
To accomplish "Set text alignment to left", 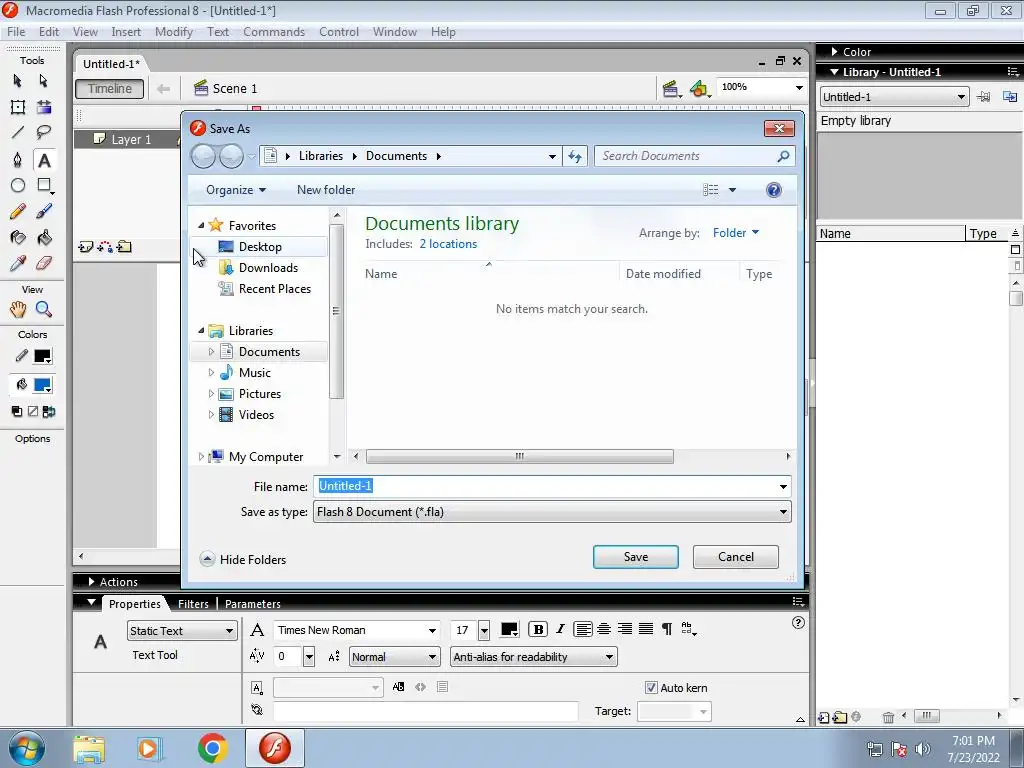I will (583, 629).
